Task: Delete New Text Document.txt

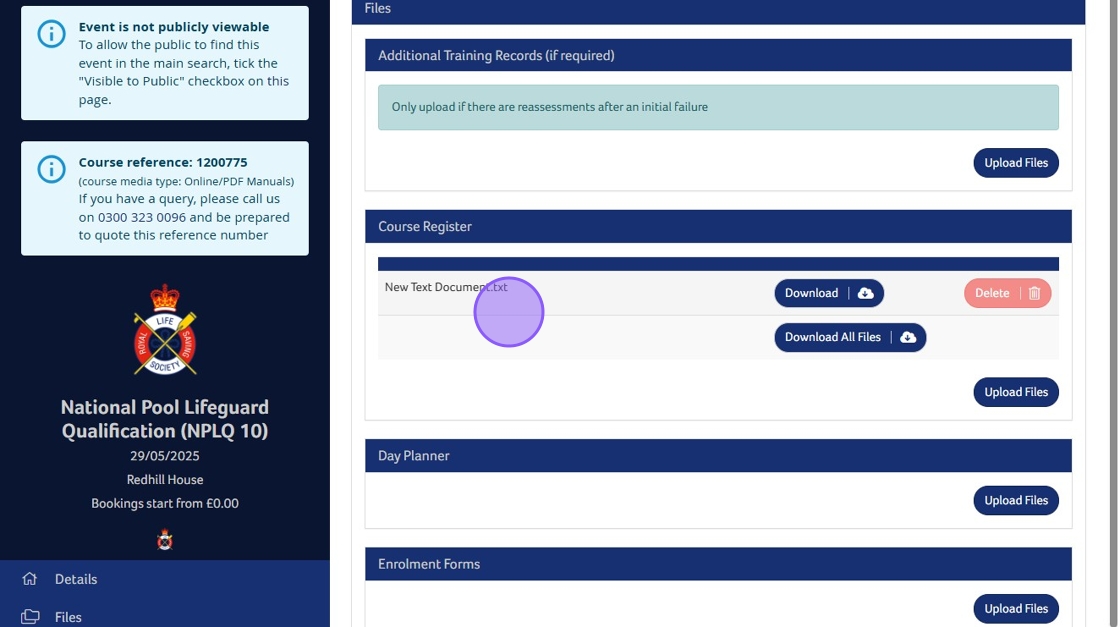Action: click(x=1008, y=294)
